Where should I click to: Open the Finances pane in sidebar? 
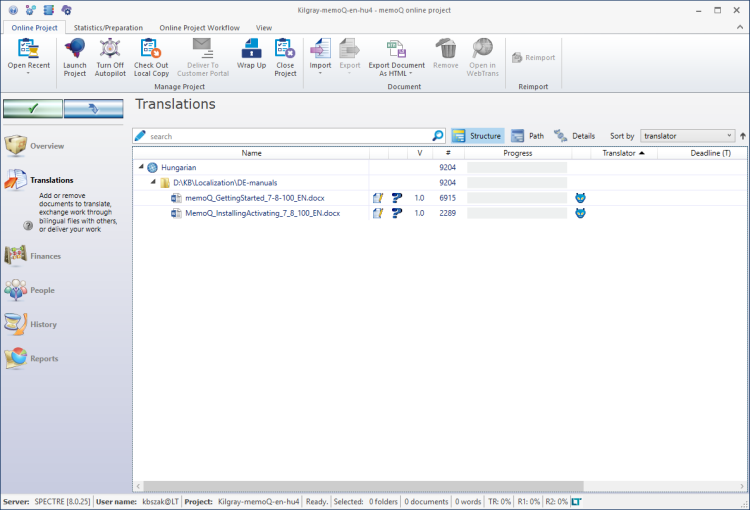click(x=45, y=256)
